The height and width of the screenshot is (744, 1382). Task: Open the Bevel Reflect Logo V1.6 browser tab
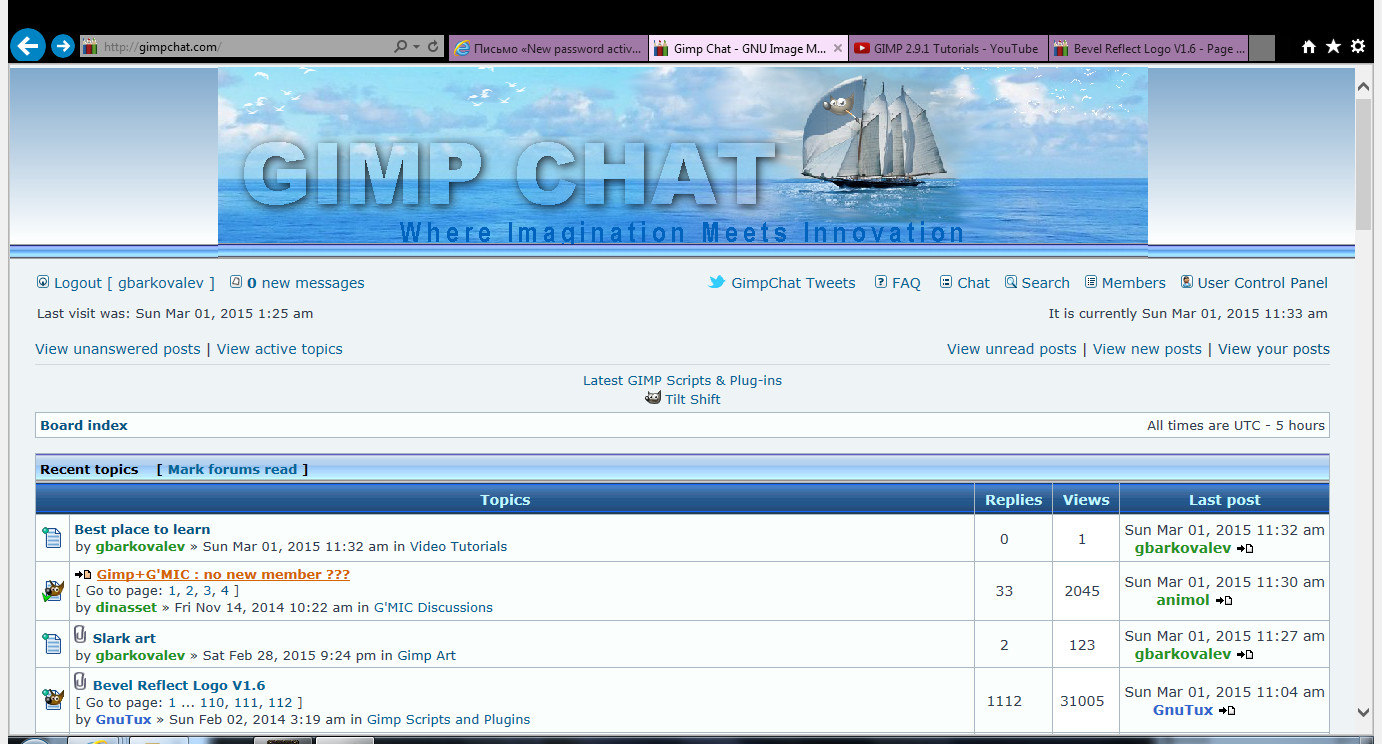click(x=1148, y=48)
